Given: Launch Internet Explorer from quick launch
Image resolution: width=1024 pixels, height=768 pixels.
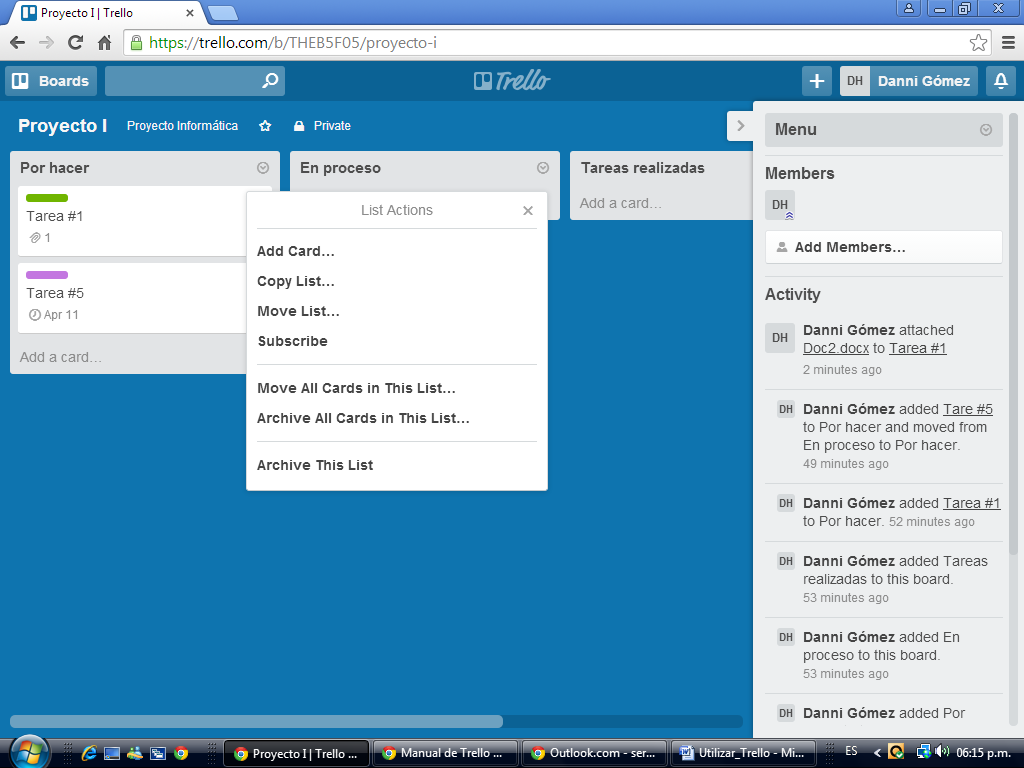Looking at the screenshot, I should (89, 753).
